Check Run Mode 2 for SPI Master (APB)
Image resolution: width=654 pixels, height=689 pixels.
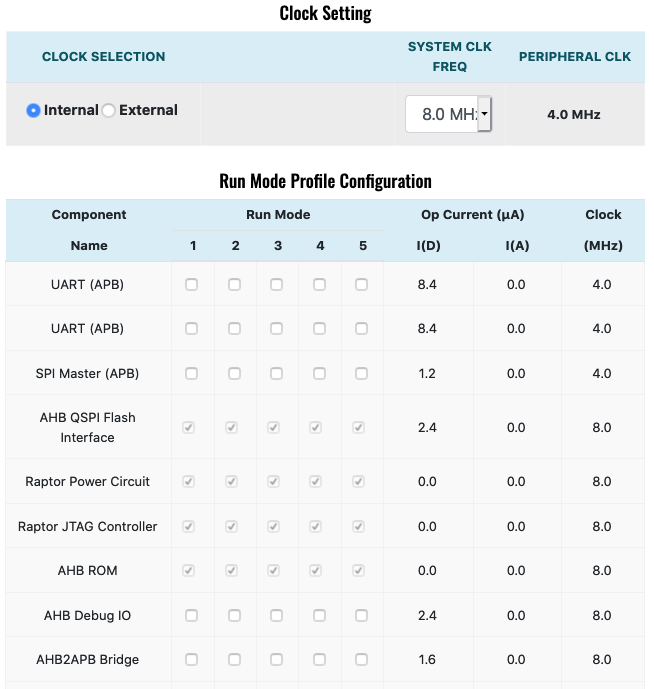(234, 374)
